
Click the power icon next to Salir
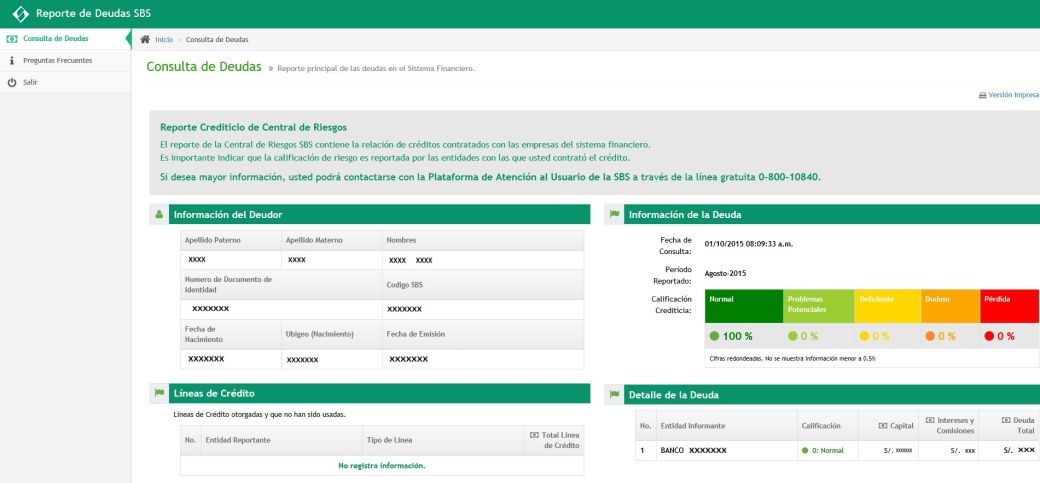(11, 82)
